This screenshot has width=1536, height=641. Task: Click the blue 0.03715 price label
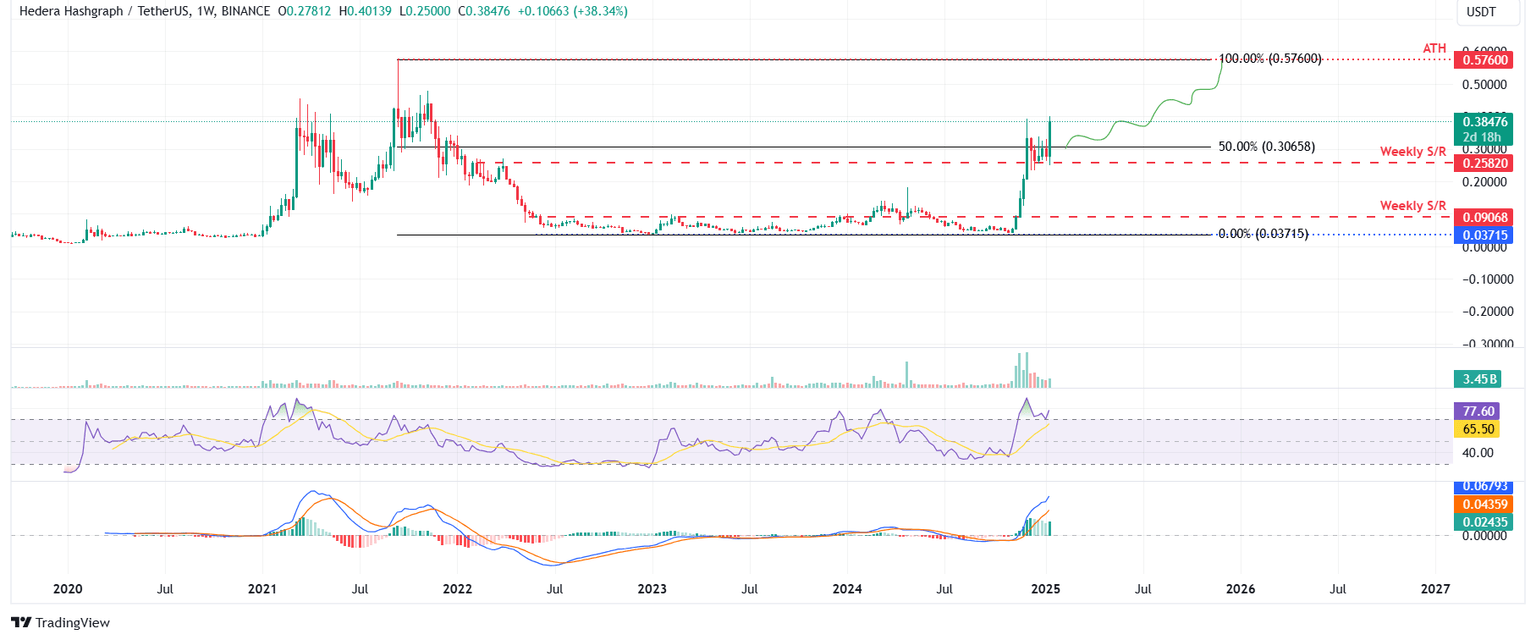coord(1484,236)
